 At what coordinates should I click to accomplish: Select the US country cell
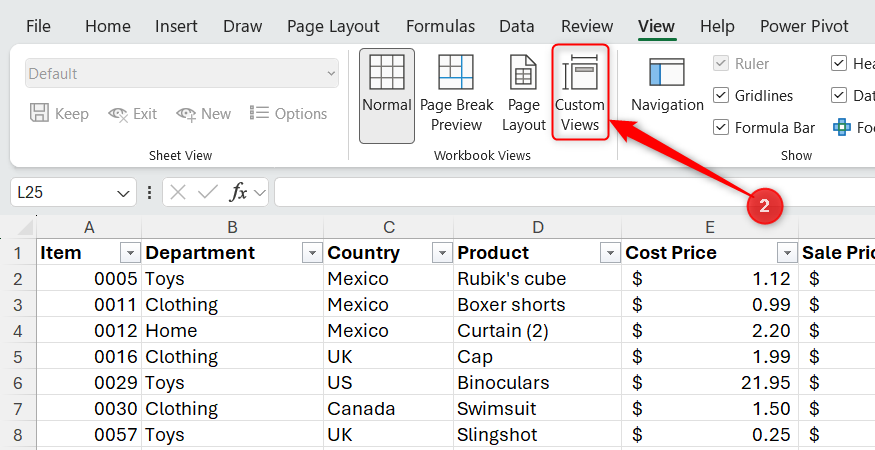389,382
